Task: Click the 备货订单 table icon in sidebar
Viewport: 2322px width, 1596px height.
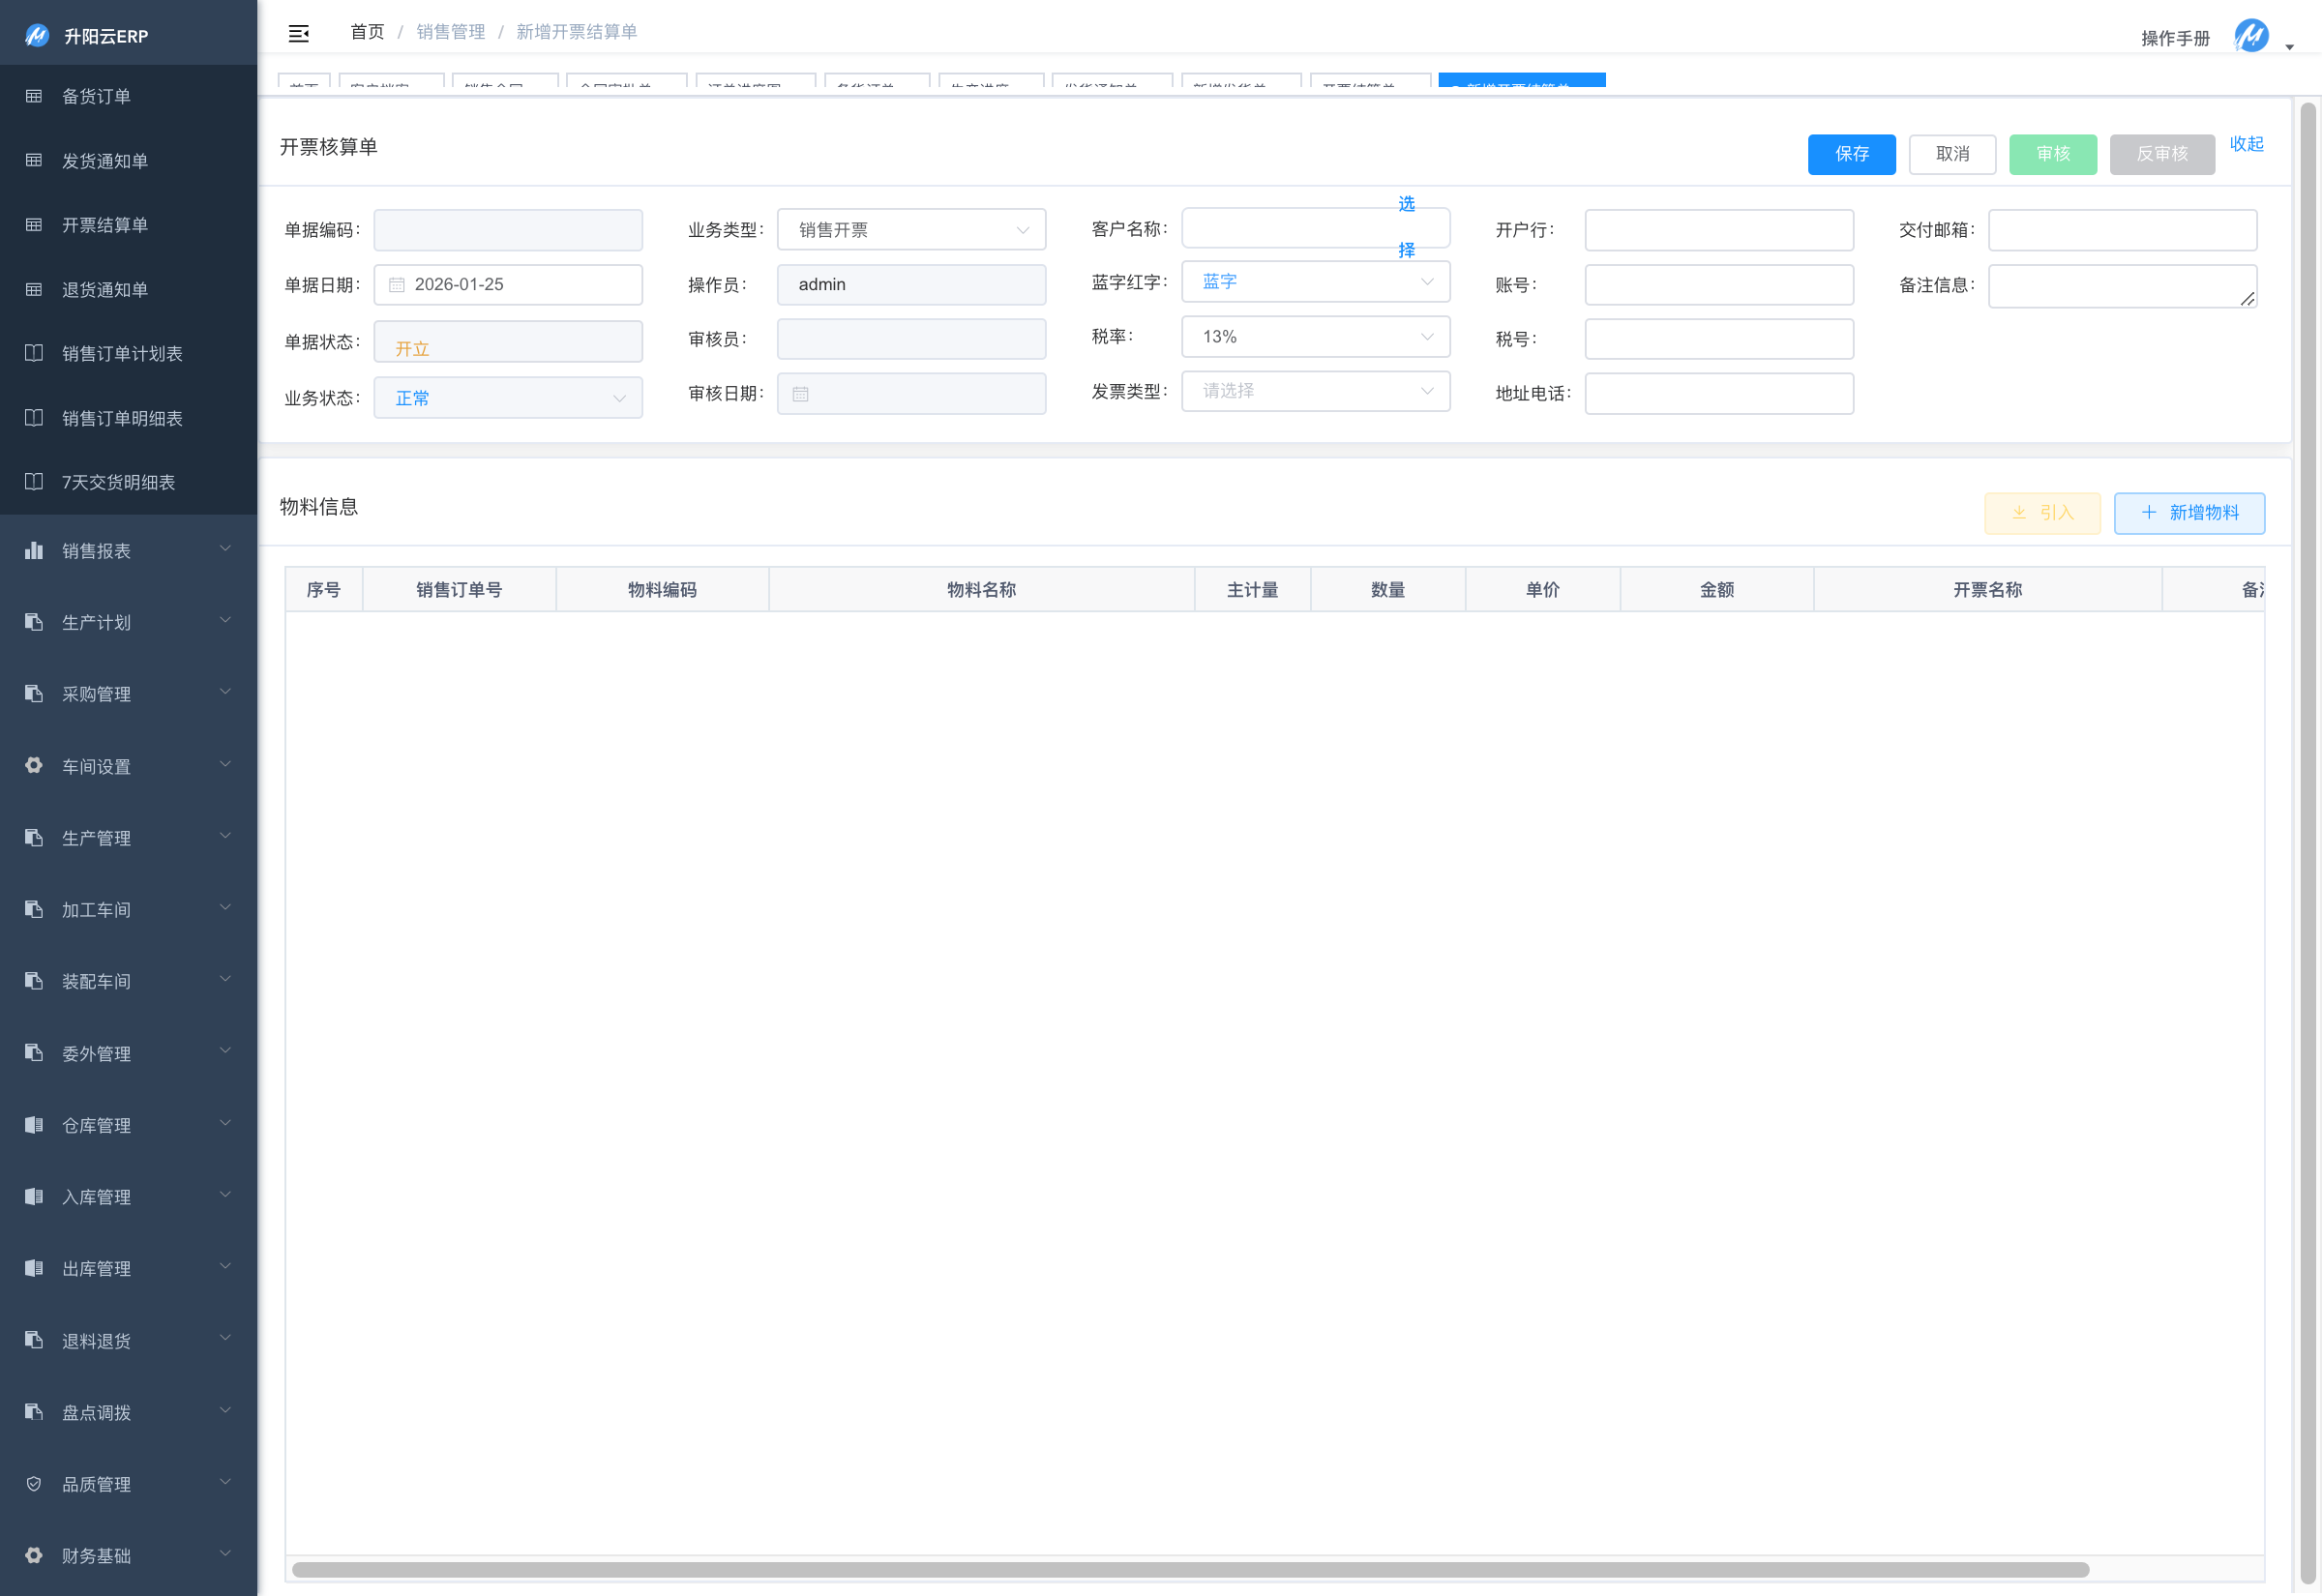Action: pos(34,97)
